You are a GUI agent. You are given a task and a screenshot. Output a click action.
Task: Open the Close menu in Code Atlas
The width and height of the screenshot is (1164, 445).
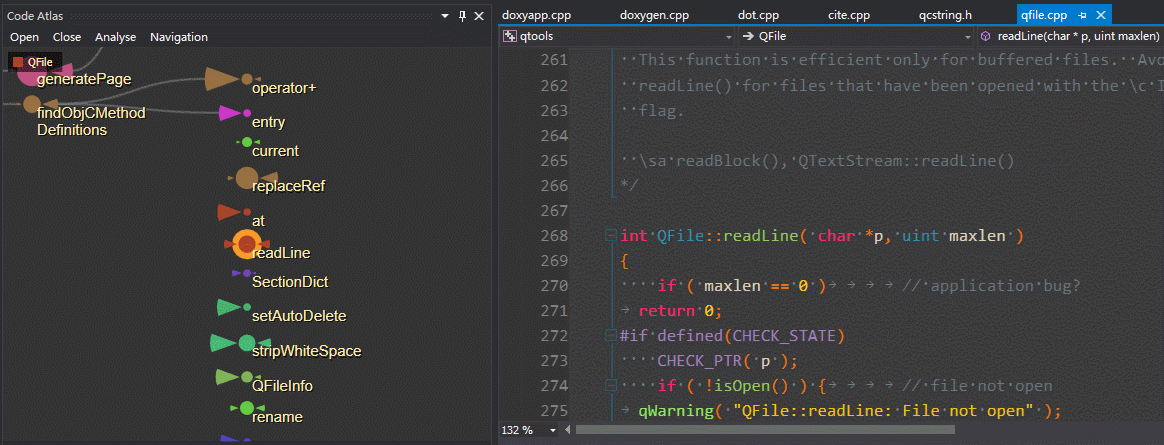(67, 37)
